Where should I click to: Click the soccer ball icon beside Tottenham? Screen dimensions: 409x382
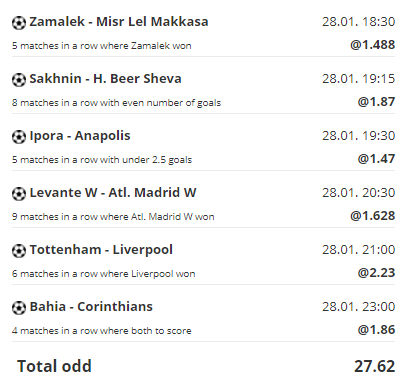(x=19, y=251)
